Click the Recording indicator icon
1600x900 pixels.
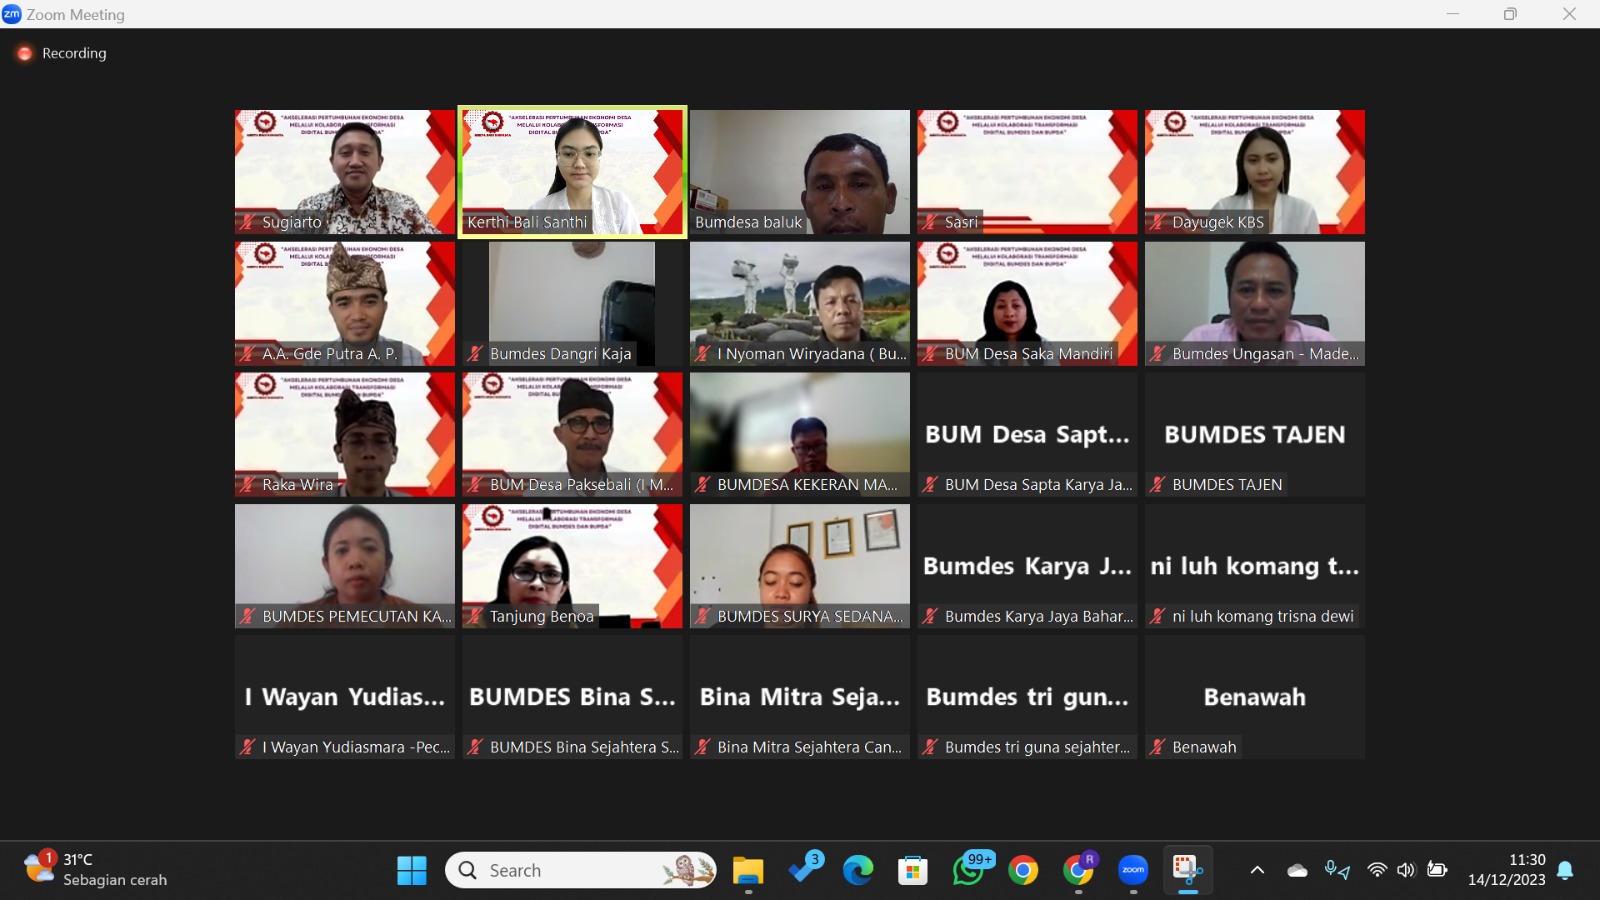pyautogui.click(x=24, y=53)
